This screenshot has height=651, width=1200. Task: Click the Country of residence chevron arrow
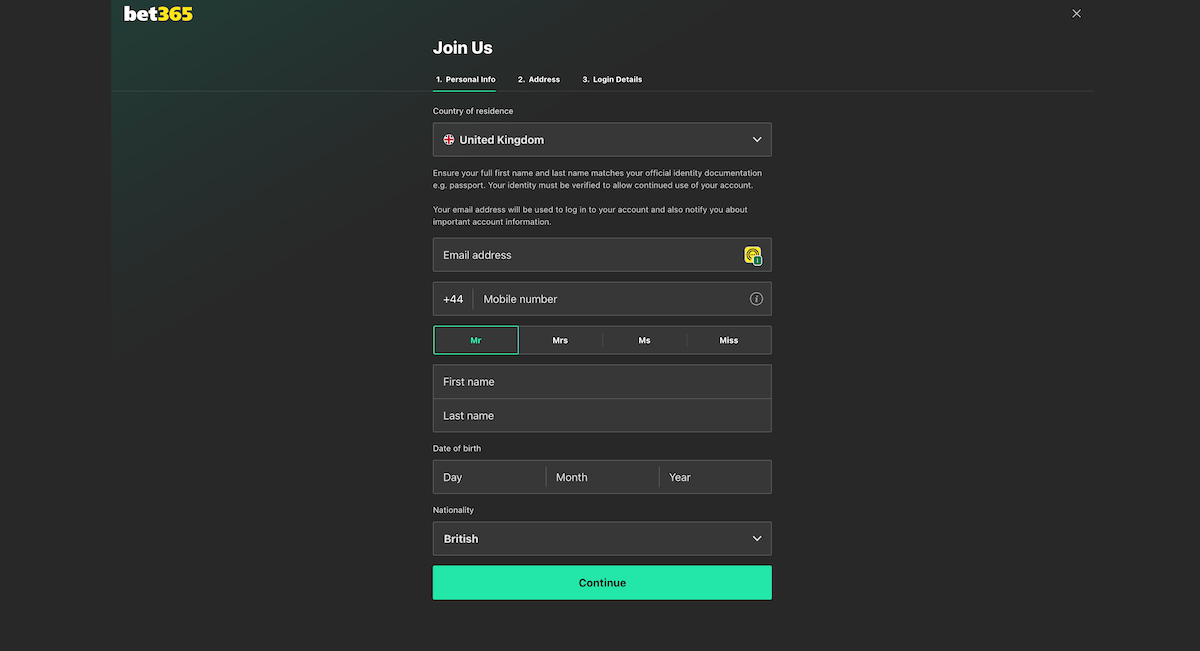757,140
